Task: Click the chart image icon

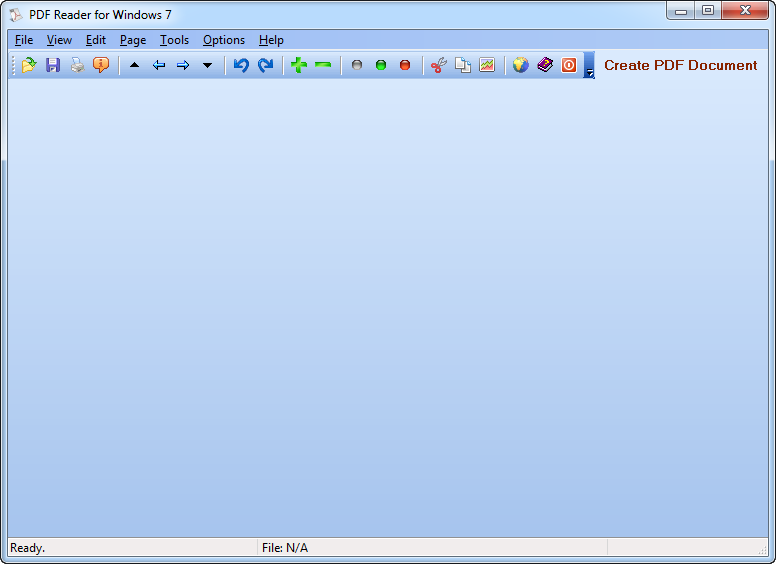Action: click(x=487, y=65)
